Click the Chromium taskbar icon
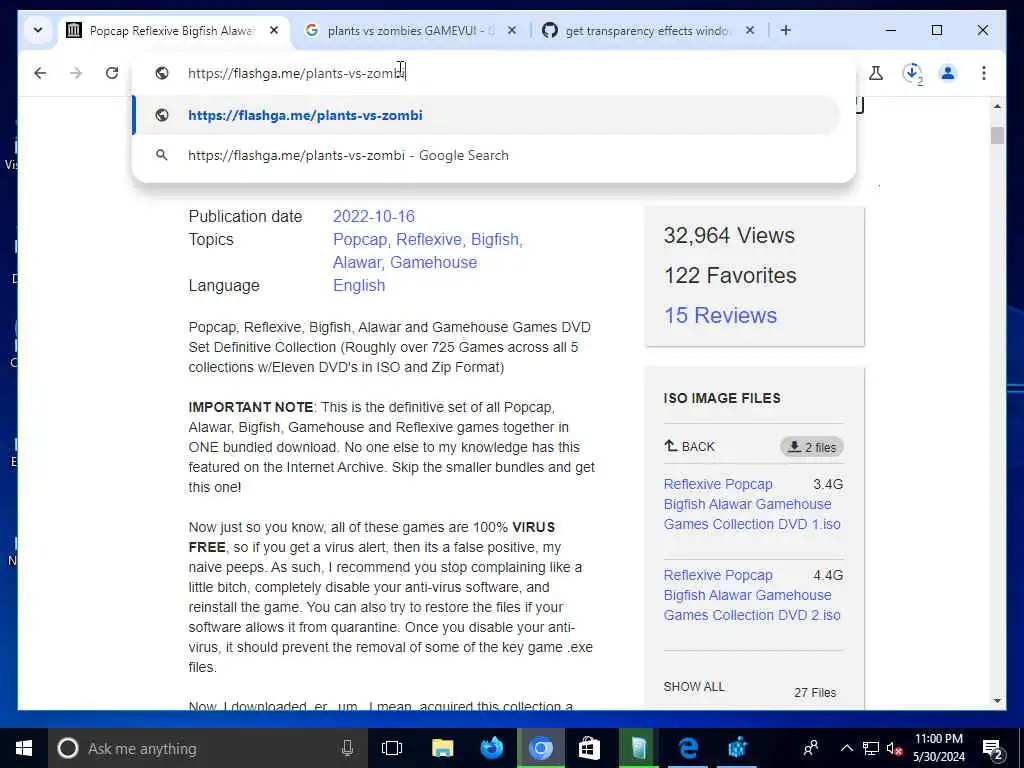This screenshot has width=1024, height=768. pos(541,748)
